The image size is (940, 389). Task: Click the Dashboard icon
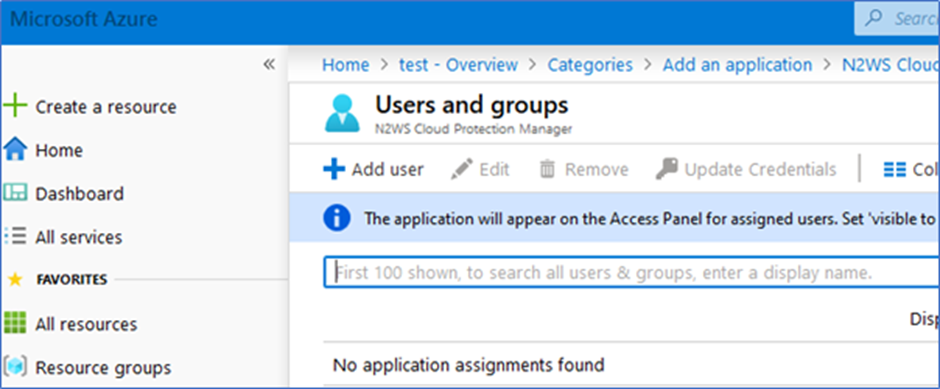click(x=15, y=193)
